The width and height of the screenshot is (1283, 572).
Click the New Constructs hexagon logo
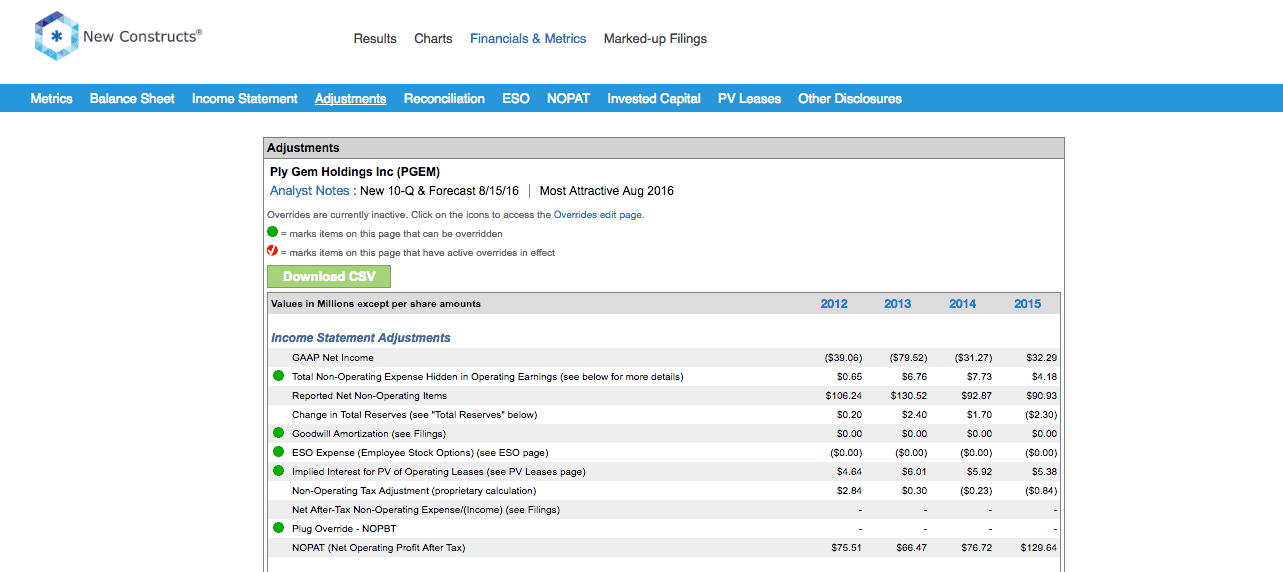pos(55,37)
